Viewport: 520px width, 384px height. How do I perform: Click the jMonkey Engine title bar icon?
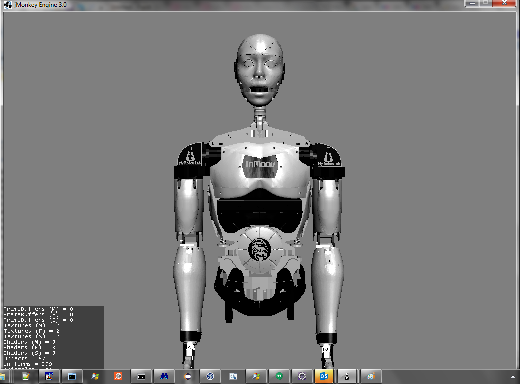click(x=8, y=5)
